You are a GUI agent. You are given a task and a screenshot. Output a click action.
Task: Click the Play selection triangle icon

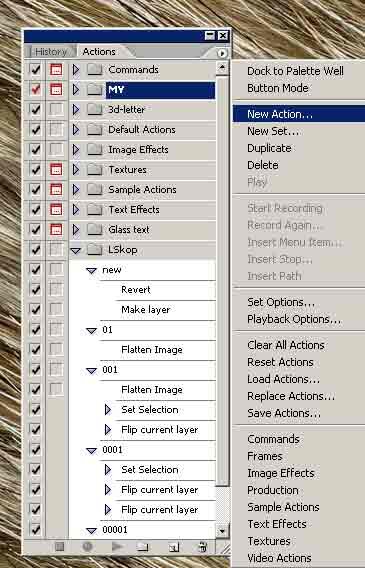click(117, 547)
